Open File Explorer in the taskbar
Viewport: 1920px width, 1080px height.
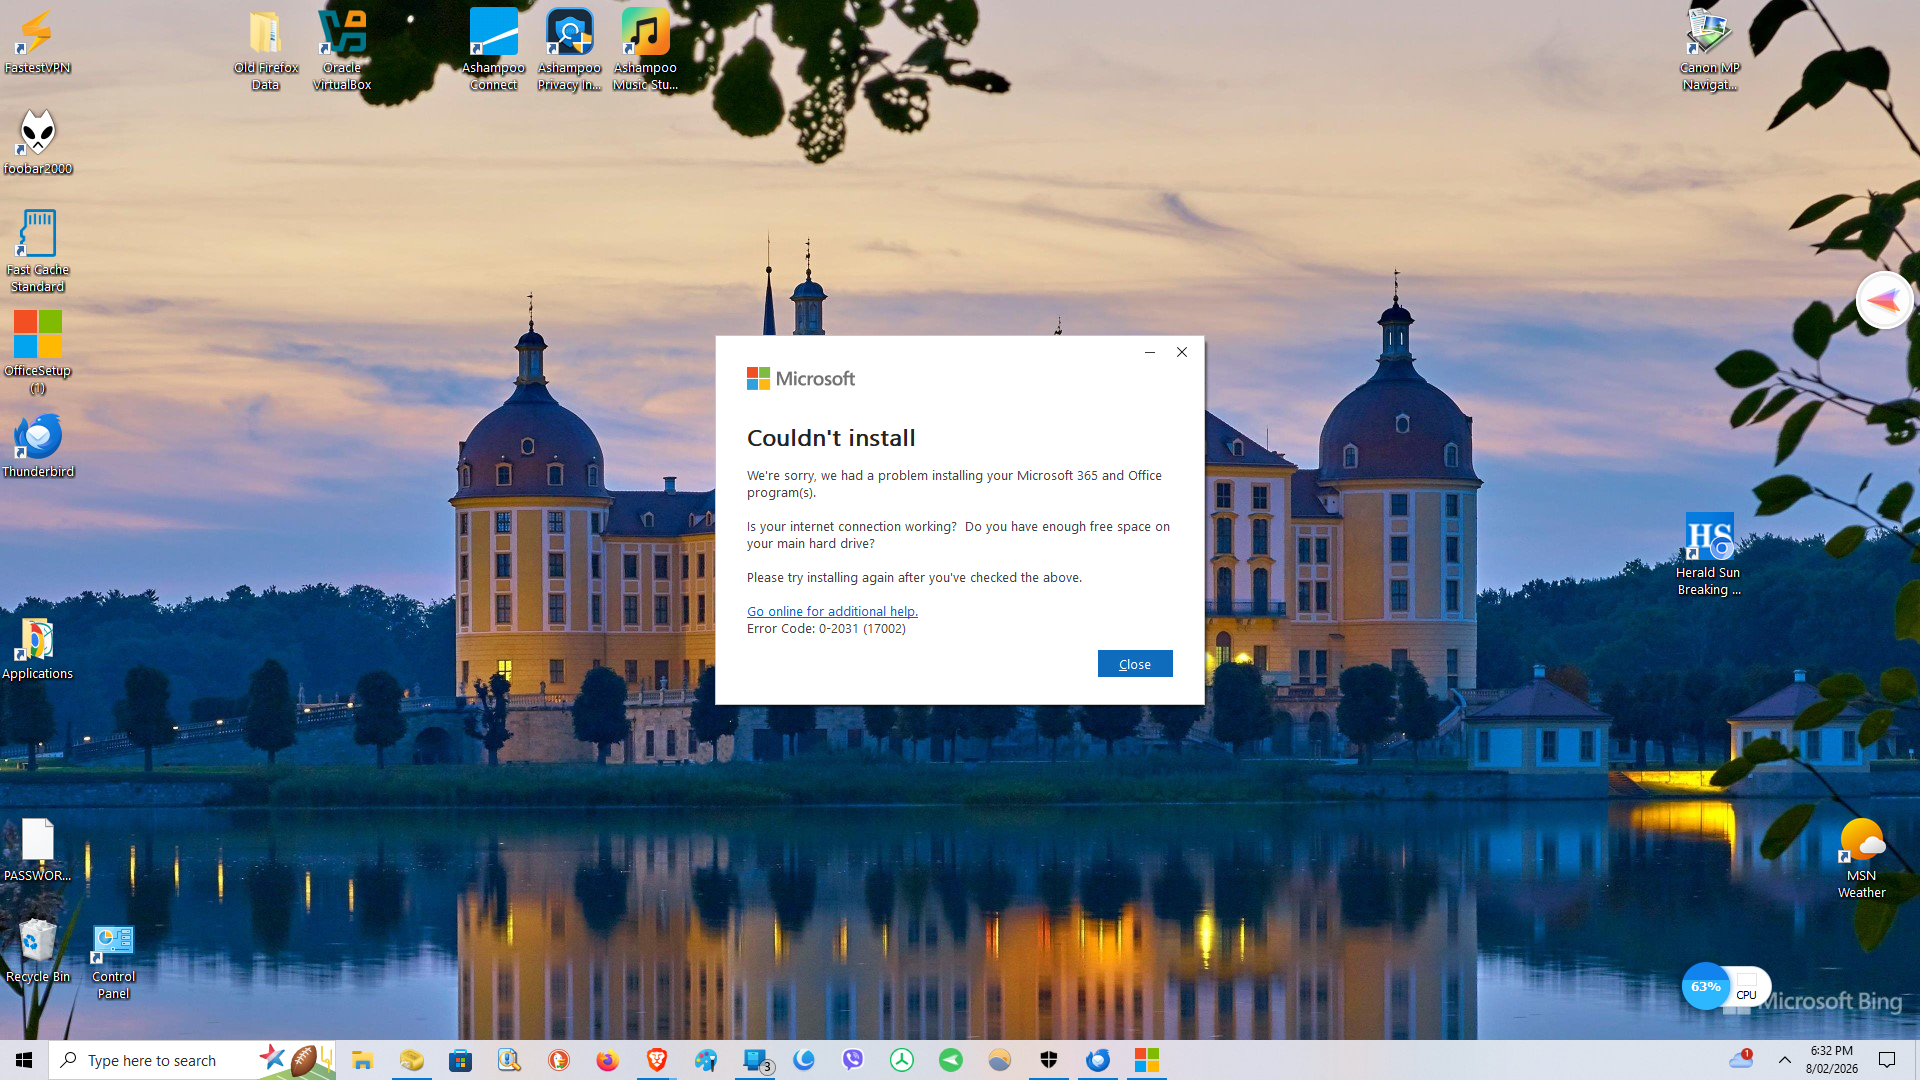(x=362, y=1060)
